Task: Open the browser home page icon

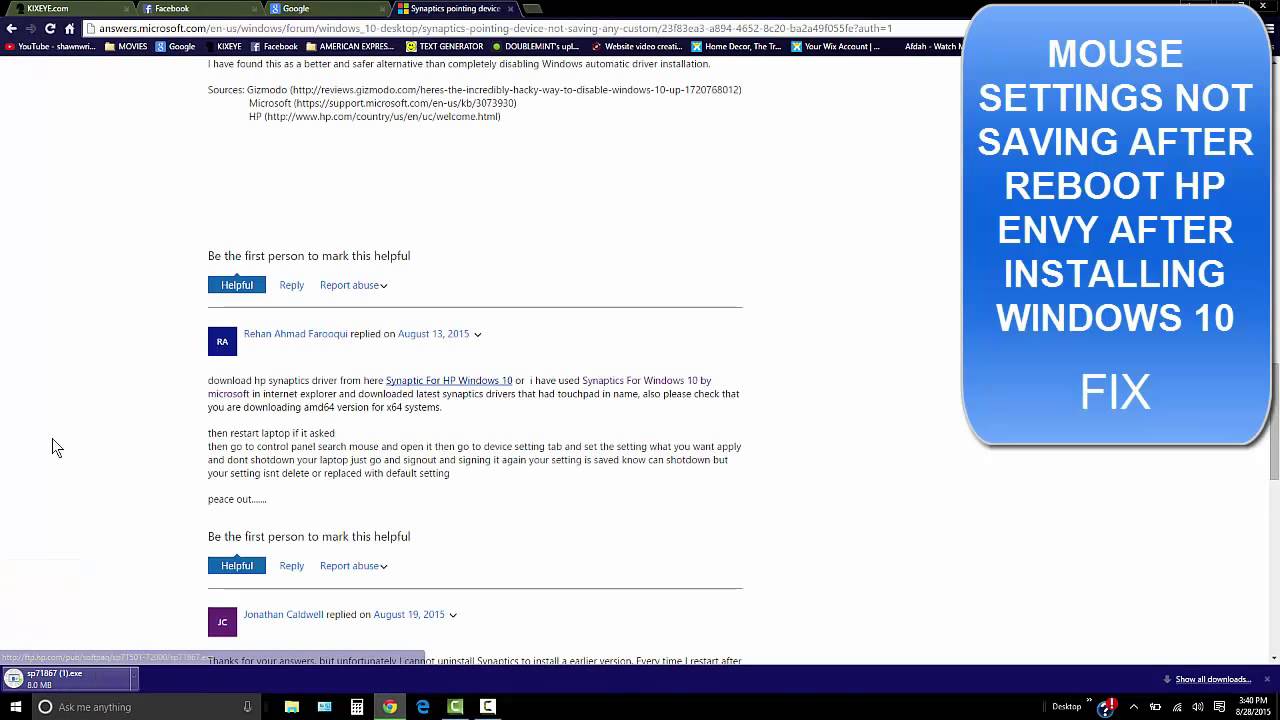Action: coord(69,28)
